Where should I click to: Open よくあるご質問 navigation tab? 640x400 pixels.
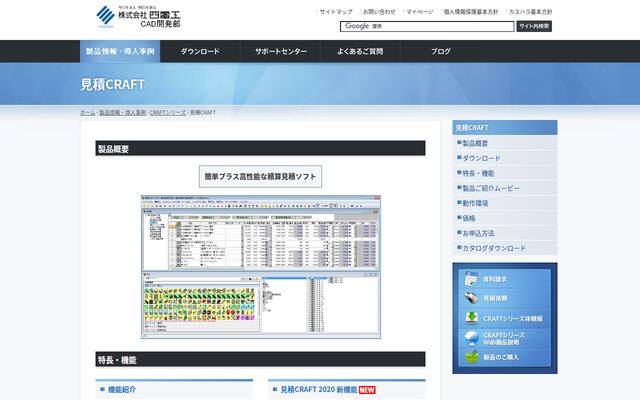click(360, 51)
